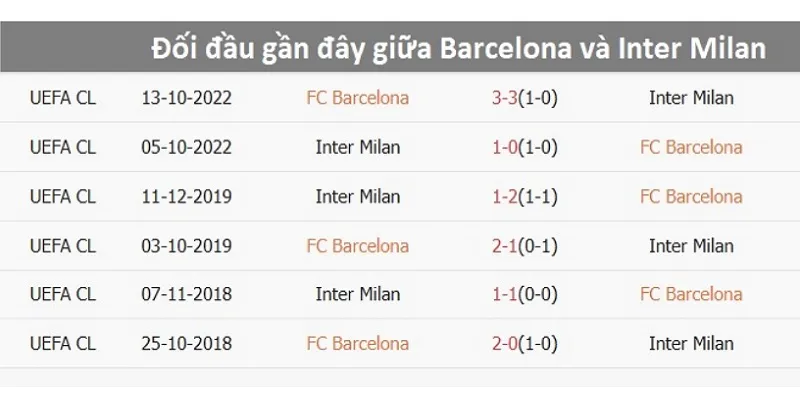Click FC Barcelona link in 13-10-2022 row
The image size is (800, 400).
[x=357, y=98]
